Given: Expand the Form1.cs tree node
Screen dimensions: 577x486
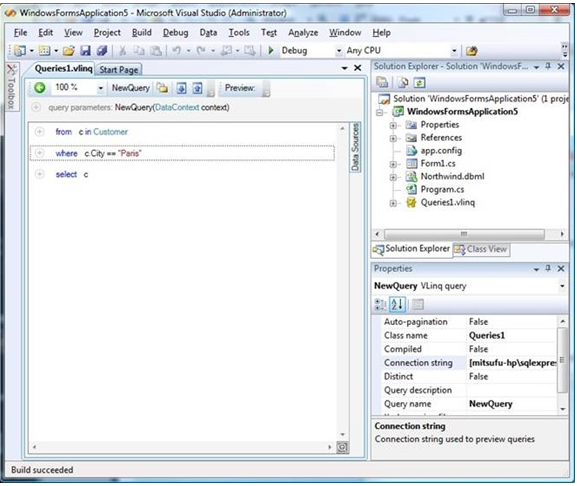Looking at the screenshot, I should [393, 164].
